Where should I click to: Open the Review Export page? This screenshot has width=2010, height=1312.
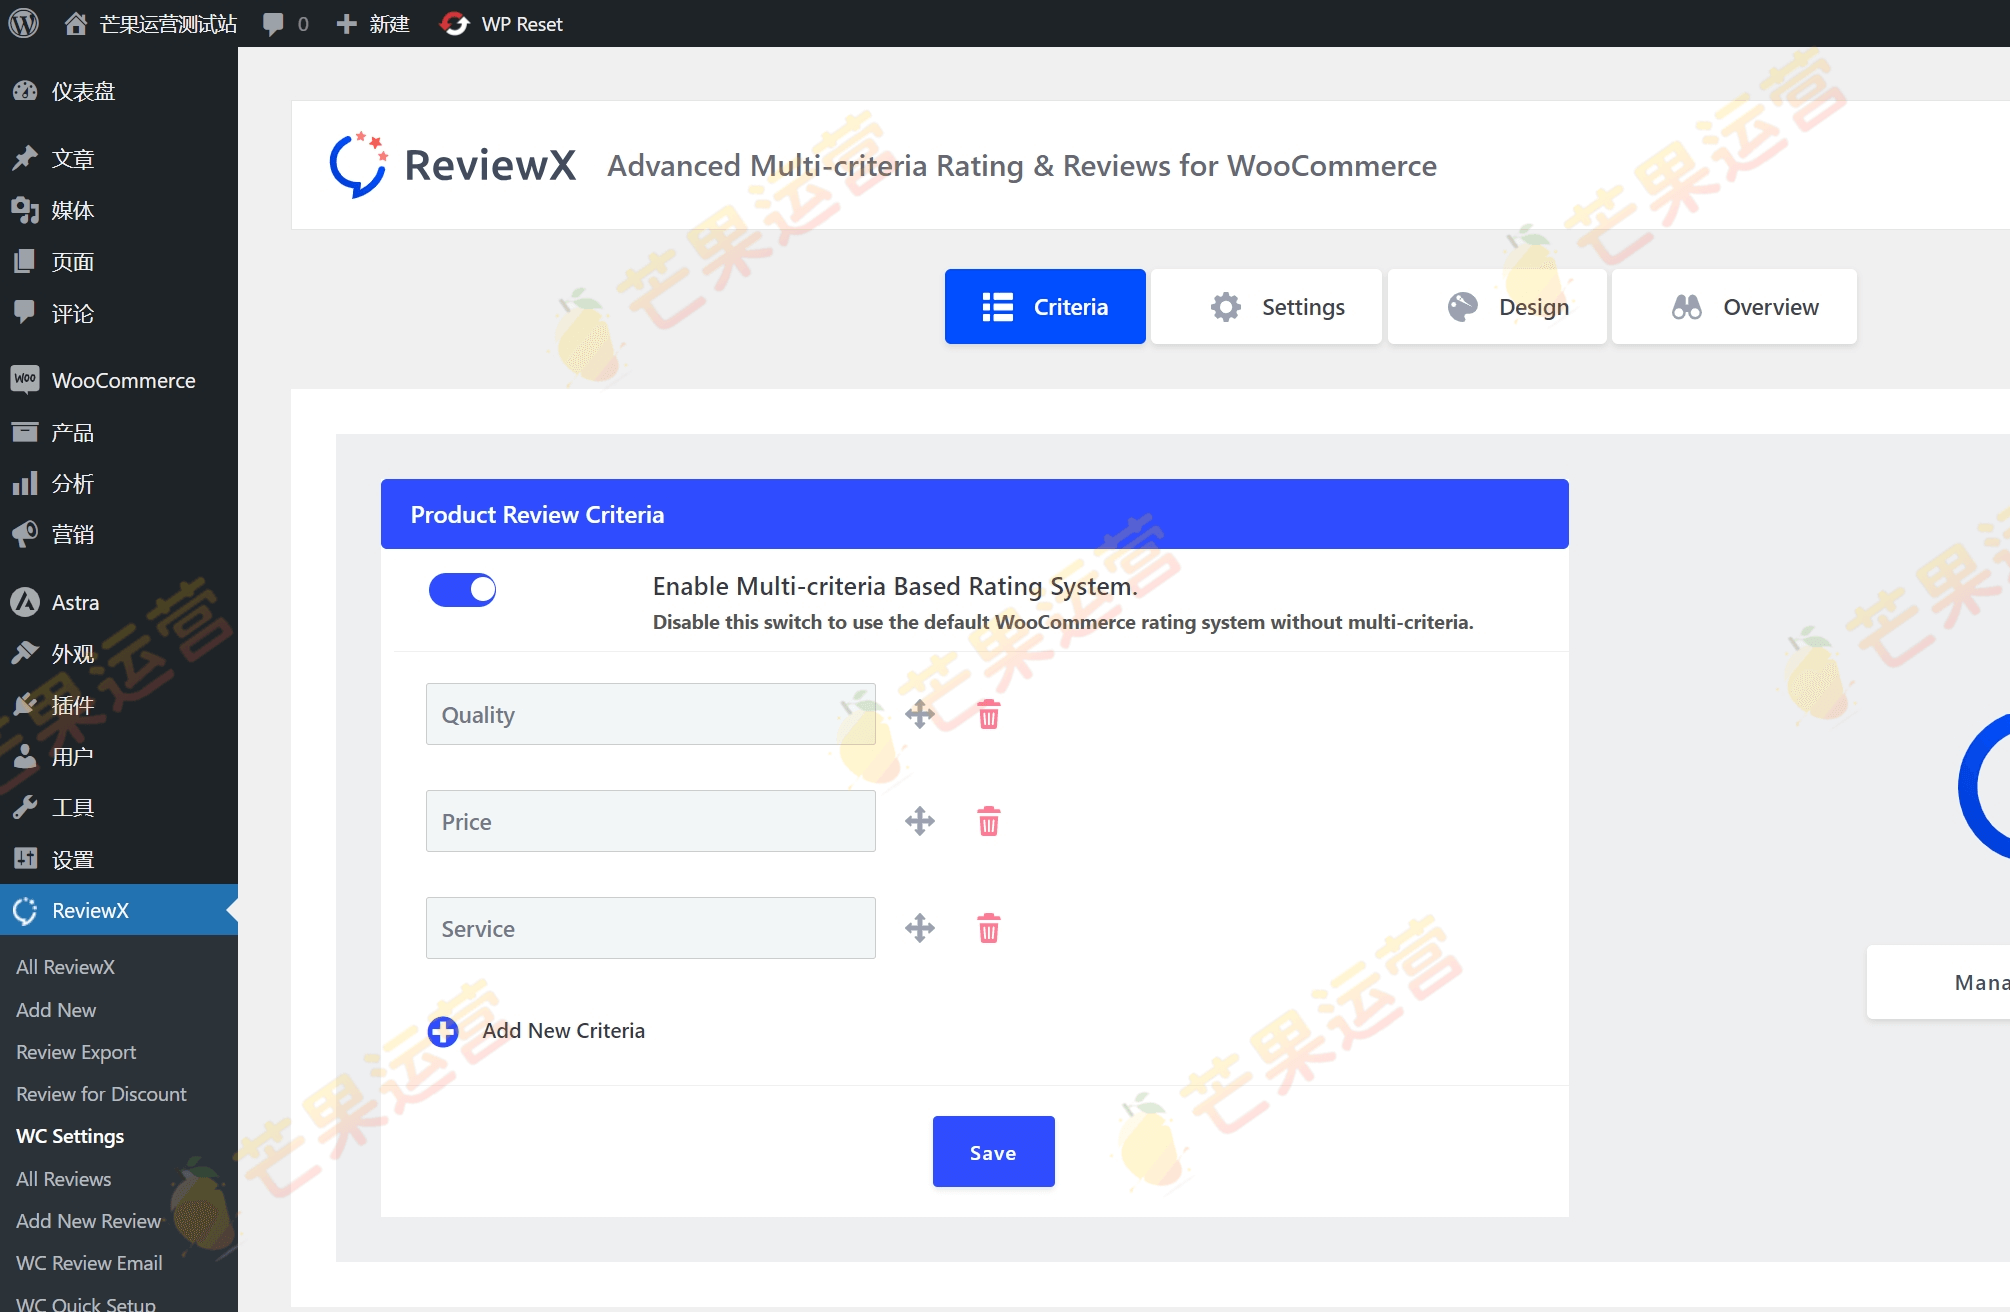75,1052
